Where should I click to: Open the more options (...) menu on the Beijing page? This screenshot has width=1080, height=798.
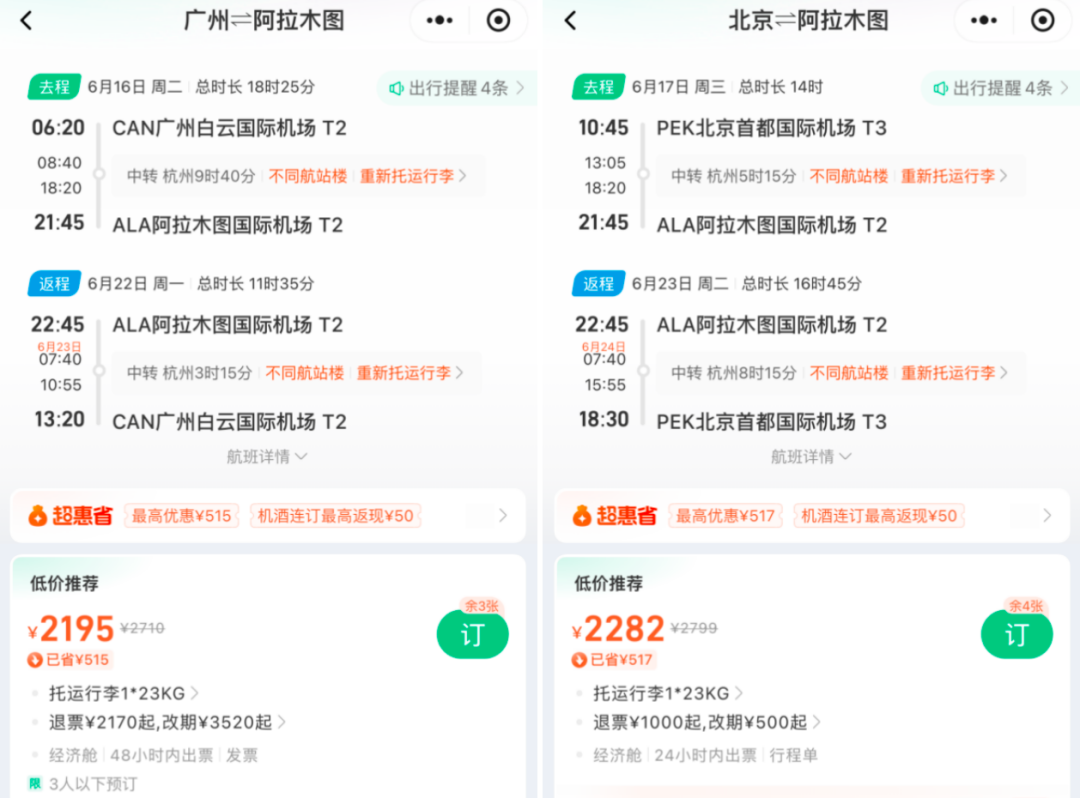pos(983,20)
